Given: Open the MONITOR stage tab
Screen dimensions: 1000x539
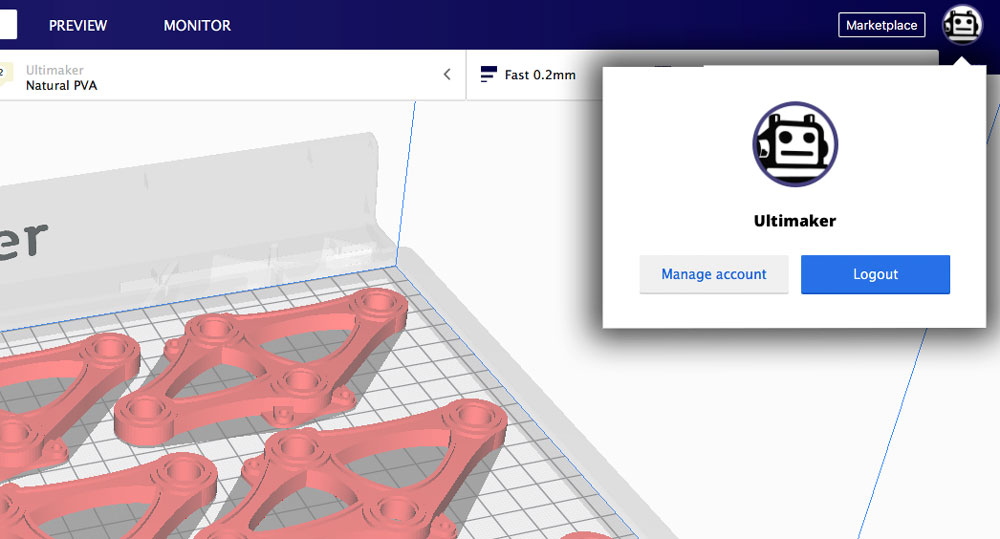Looking at the screenshot, I should (x=197, y=25).
